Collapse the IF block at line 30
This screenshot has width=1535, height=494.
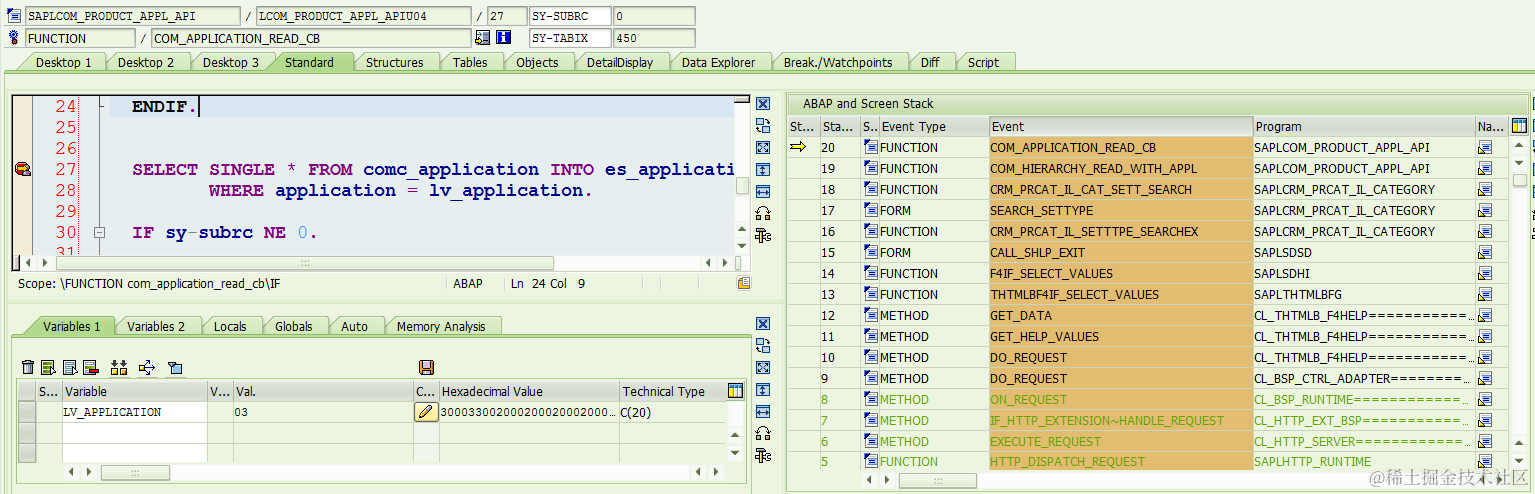[99, 232]
